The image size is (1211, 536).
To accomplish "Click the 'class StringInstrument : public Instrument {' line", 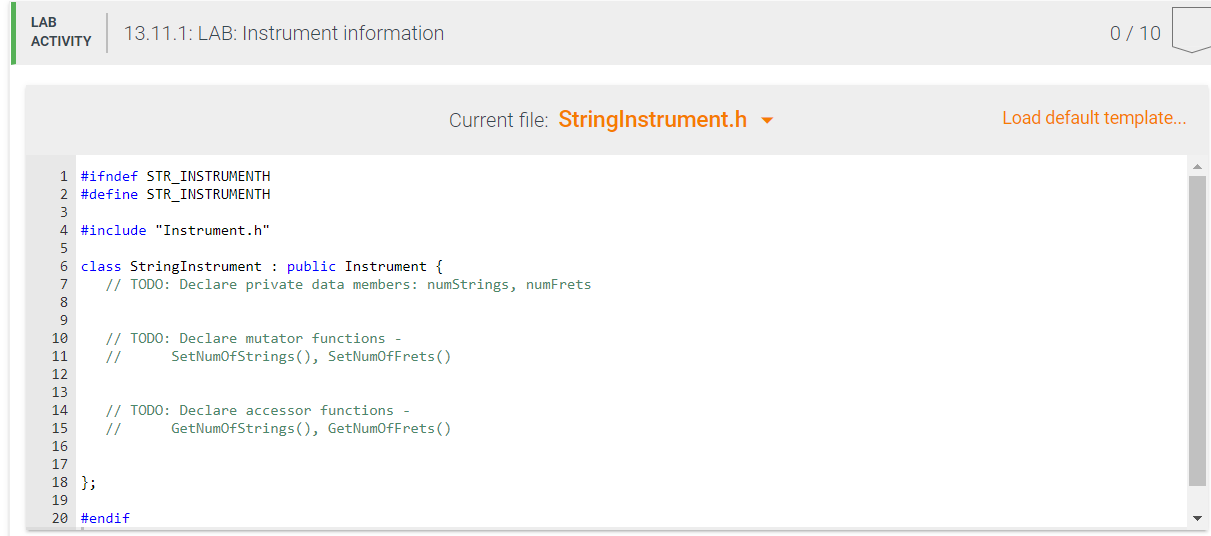I will click(261, 266).
